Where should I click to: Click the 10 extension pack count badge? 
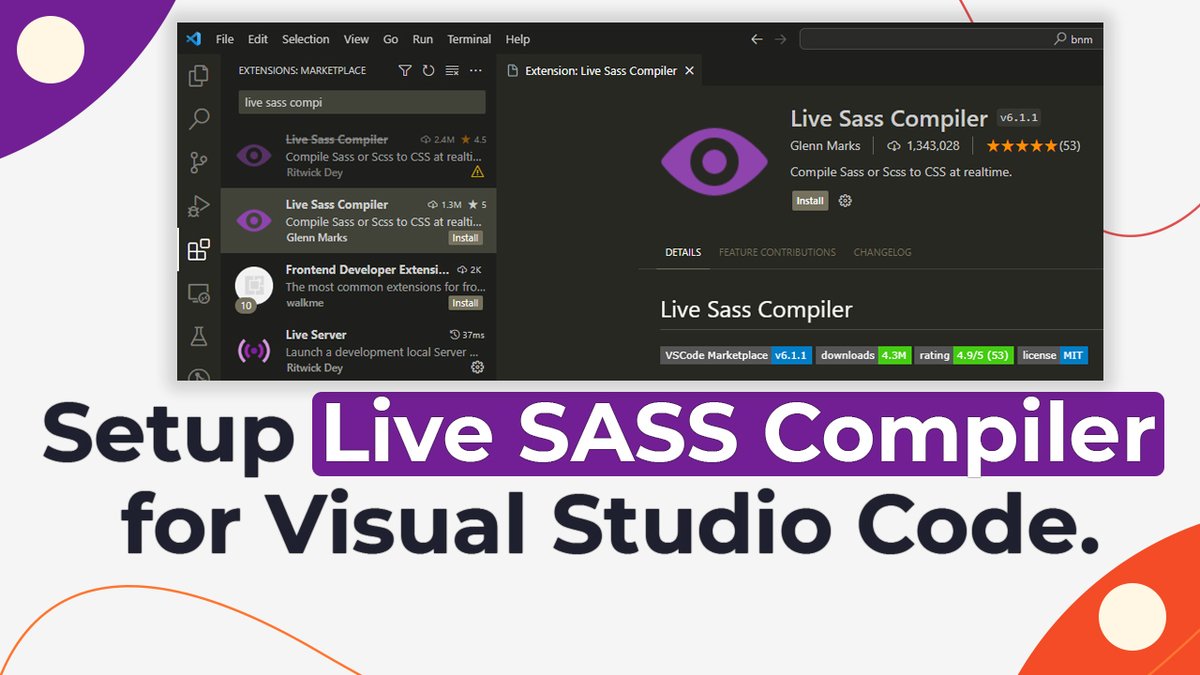(245, 306)
